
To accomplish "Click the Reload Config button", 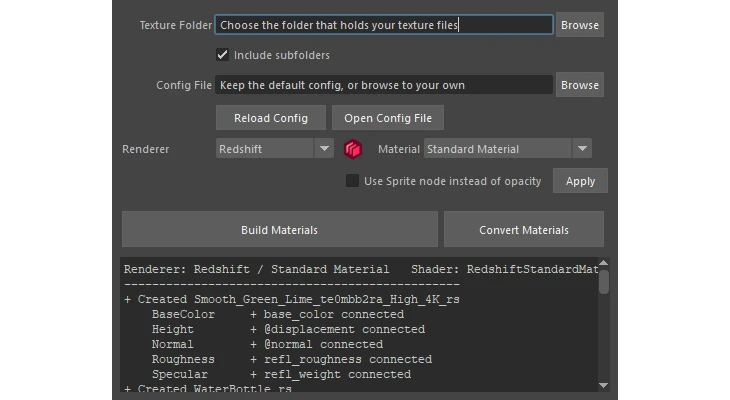I will pos(270,118).
